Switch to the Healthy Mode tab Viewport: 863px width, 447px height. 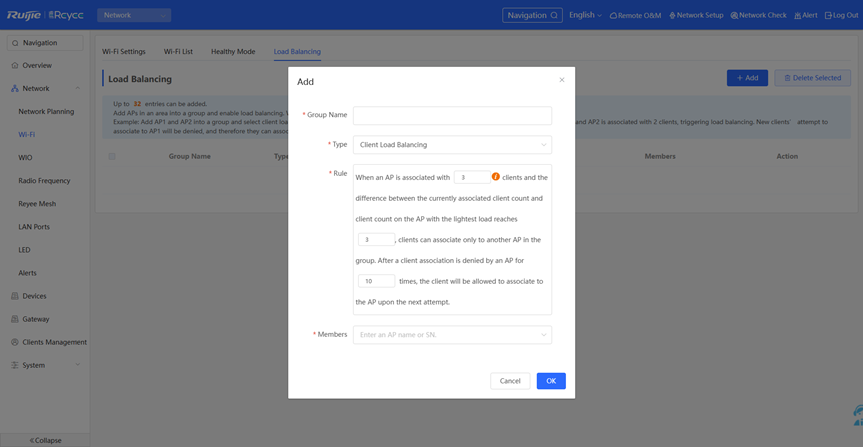232,52
